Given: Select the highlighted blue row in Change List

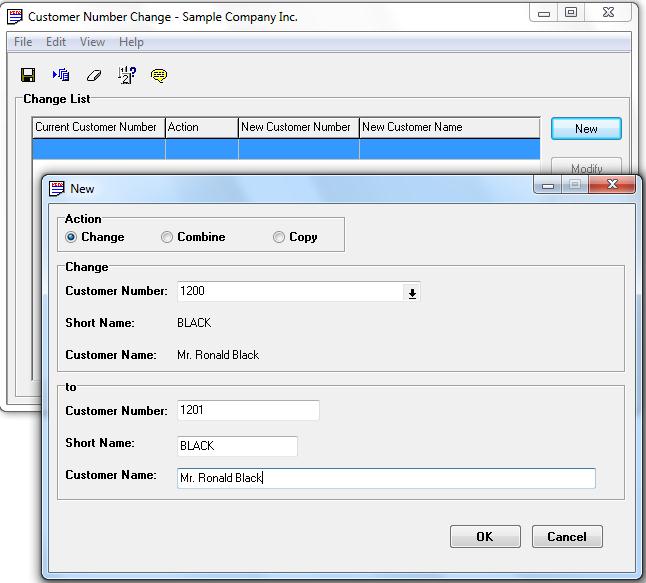Looking at the screenshot, I should pyautogui.click(x=286, y=149).
